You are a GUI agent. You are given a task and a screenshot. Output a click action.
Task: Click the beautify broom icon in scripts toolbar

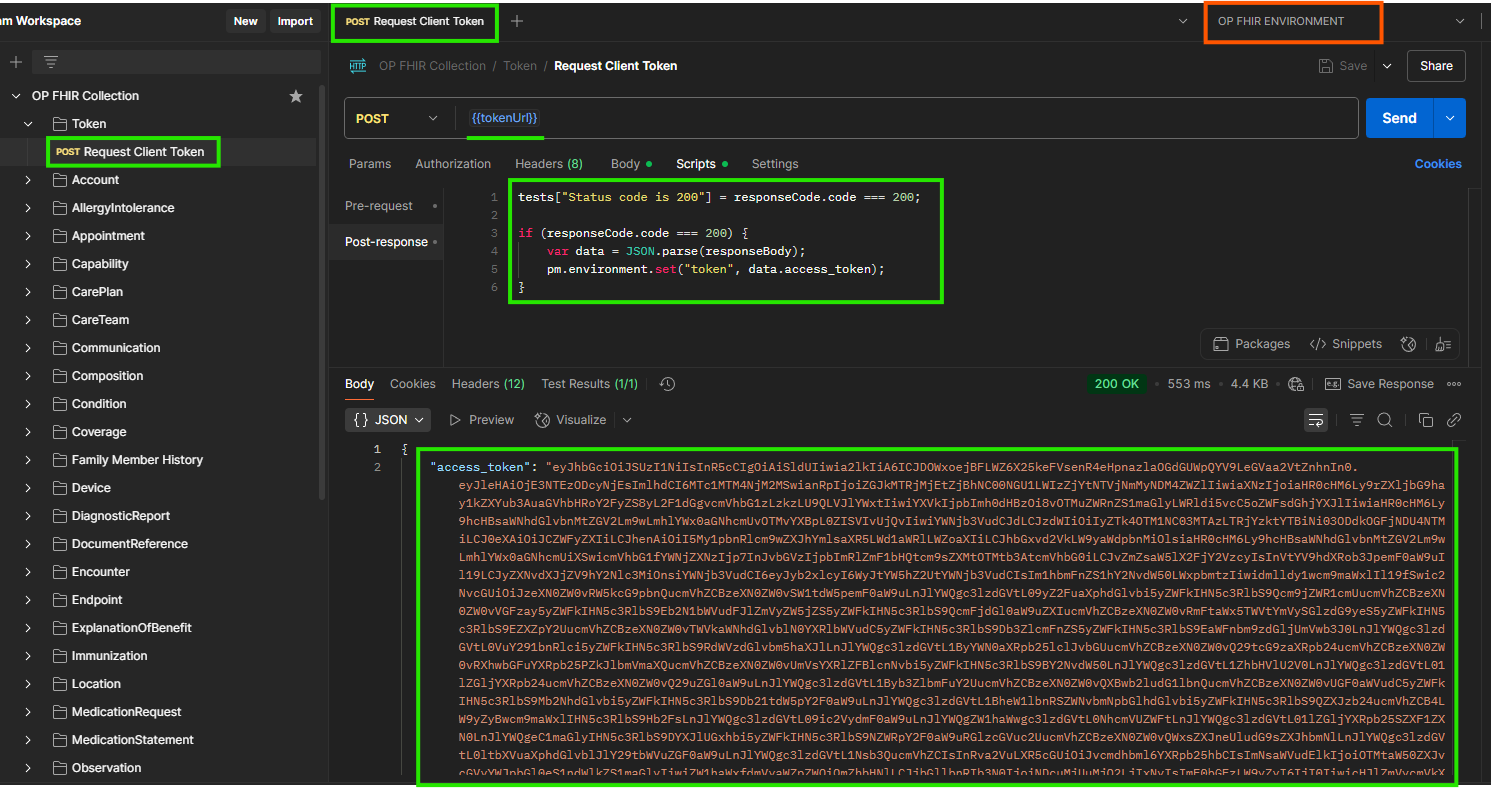click(1442, 344)
